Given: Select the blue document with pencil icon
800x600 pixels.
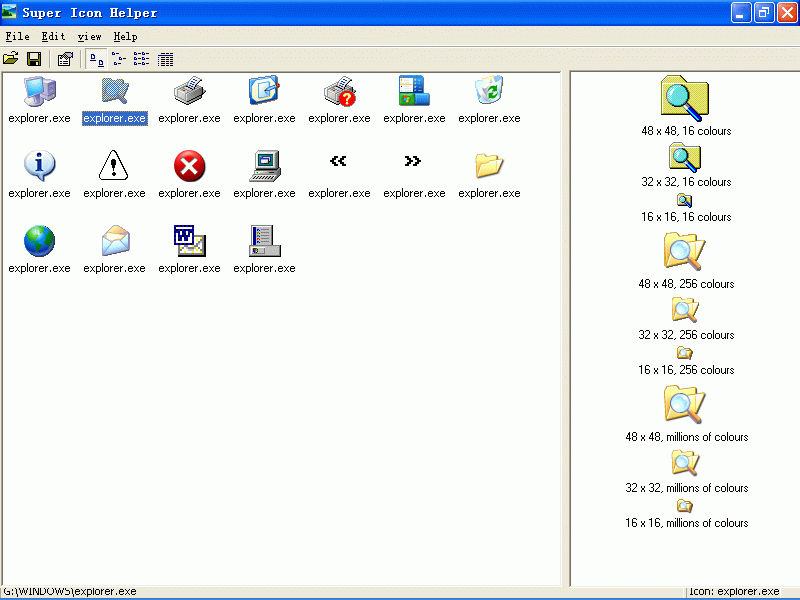Looking at the screenshot, I should [x=264, y=91].
